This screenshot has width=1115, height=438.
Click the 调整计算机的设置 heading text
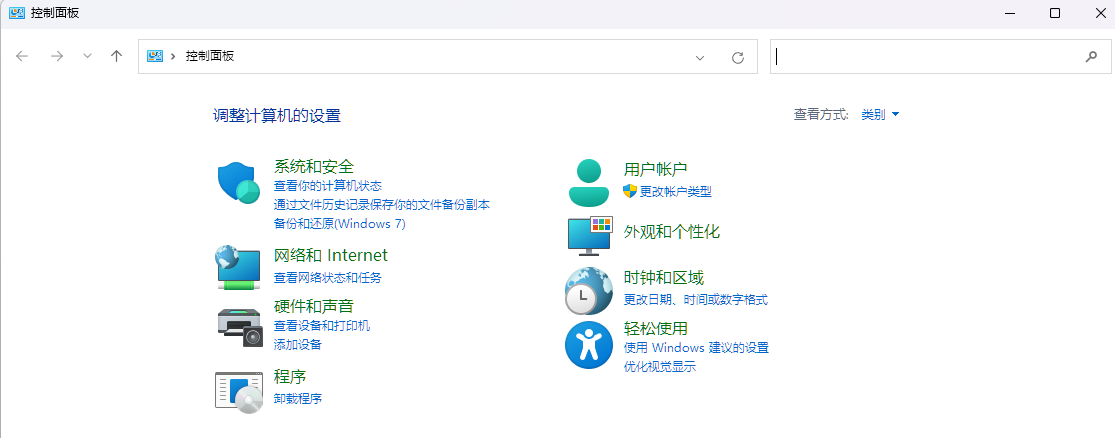(x=277, y=115)
